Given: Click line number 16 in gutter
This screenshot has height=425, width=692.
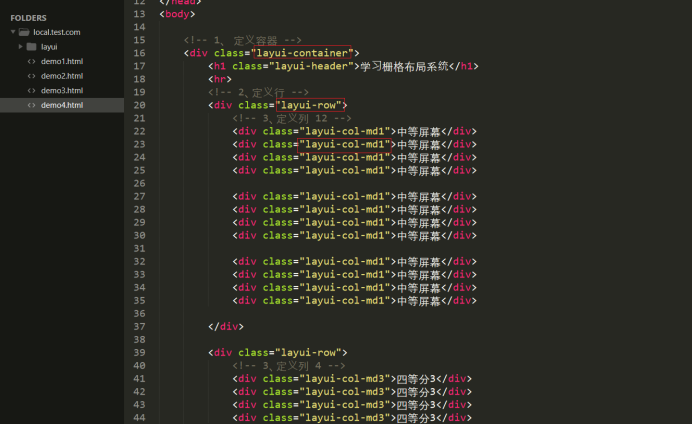Looking at the screenshot, I should pos(139,53).
